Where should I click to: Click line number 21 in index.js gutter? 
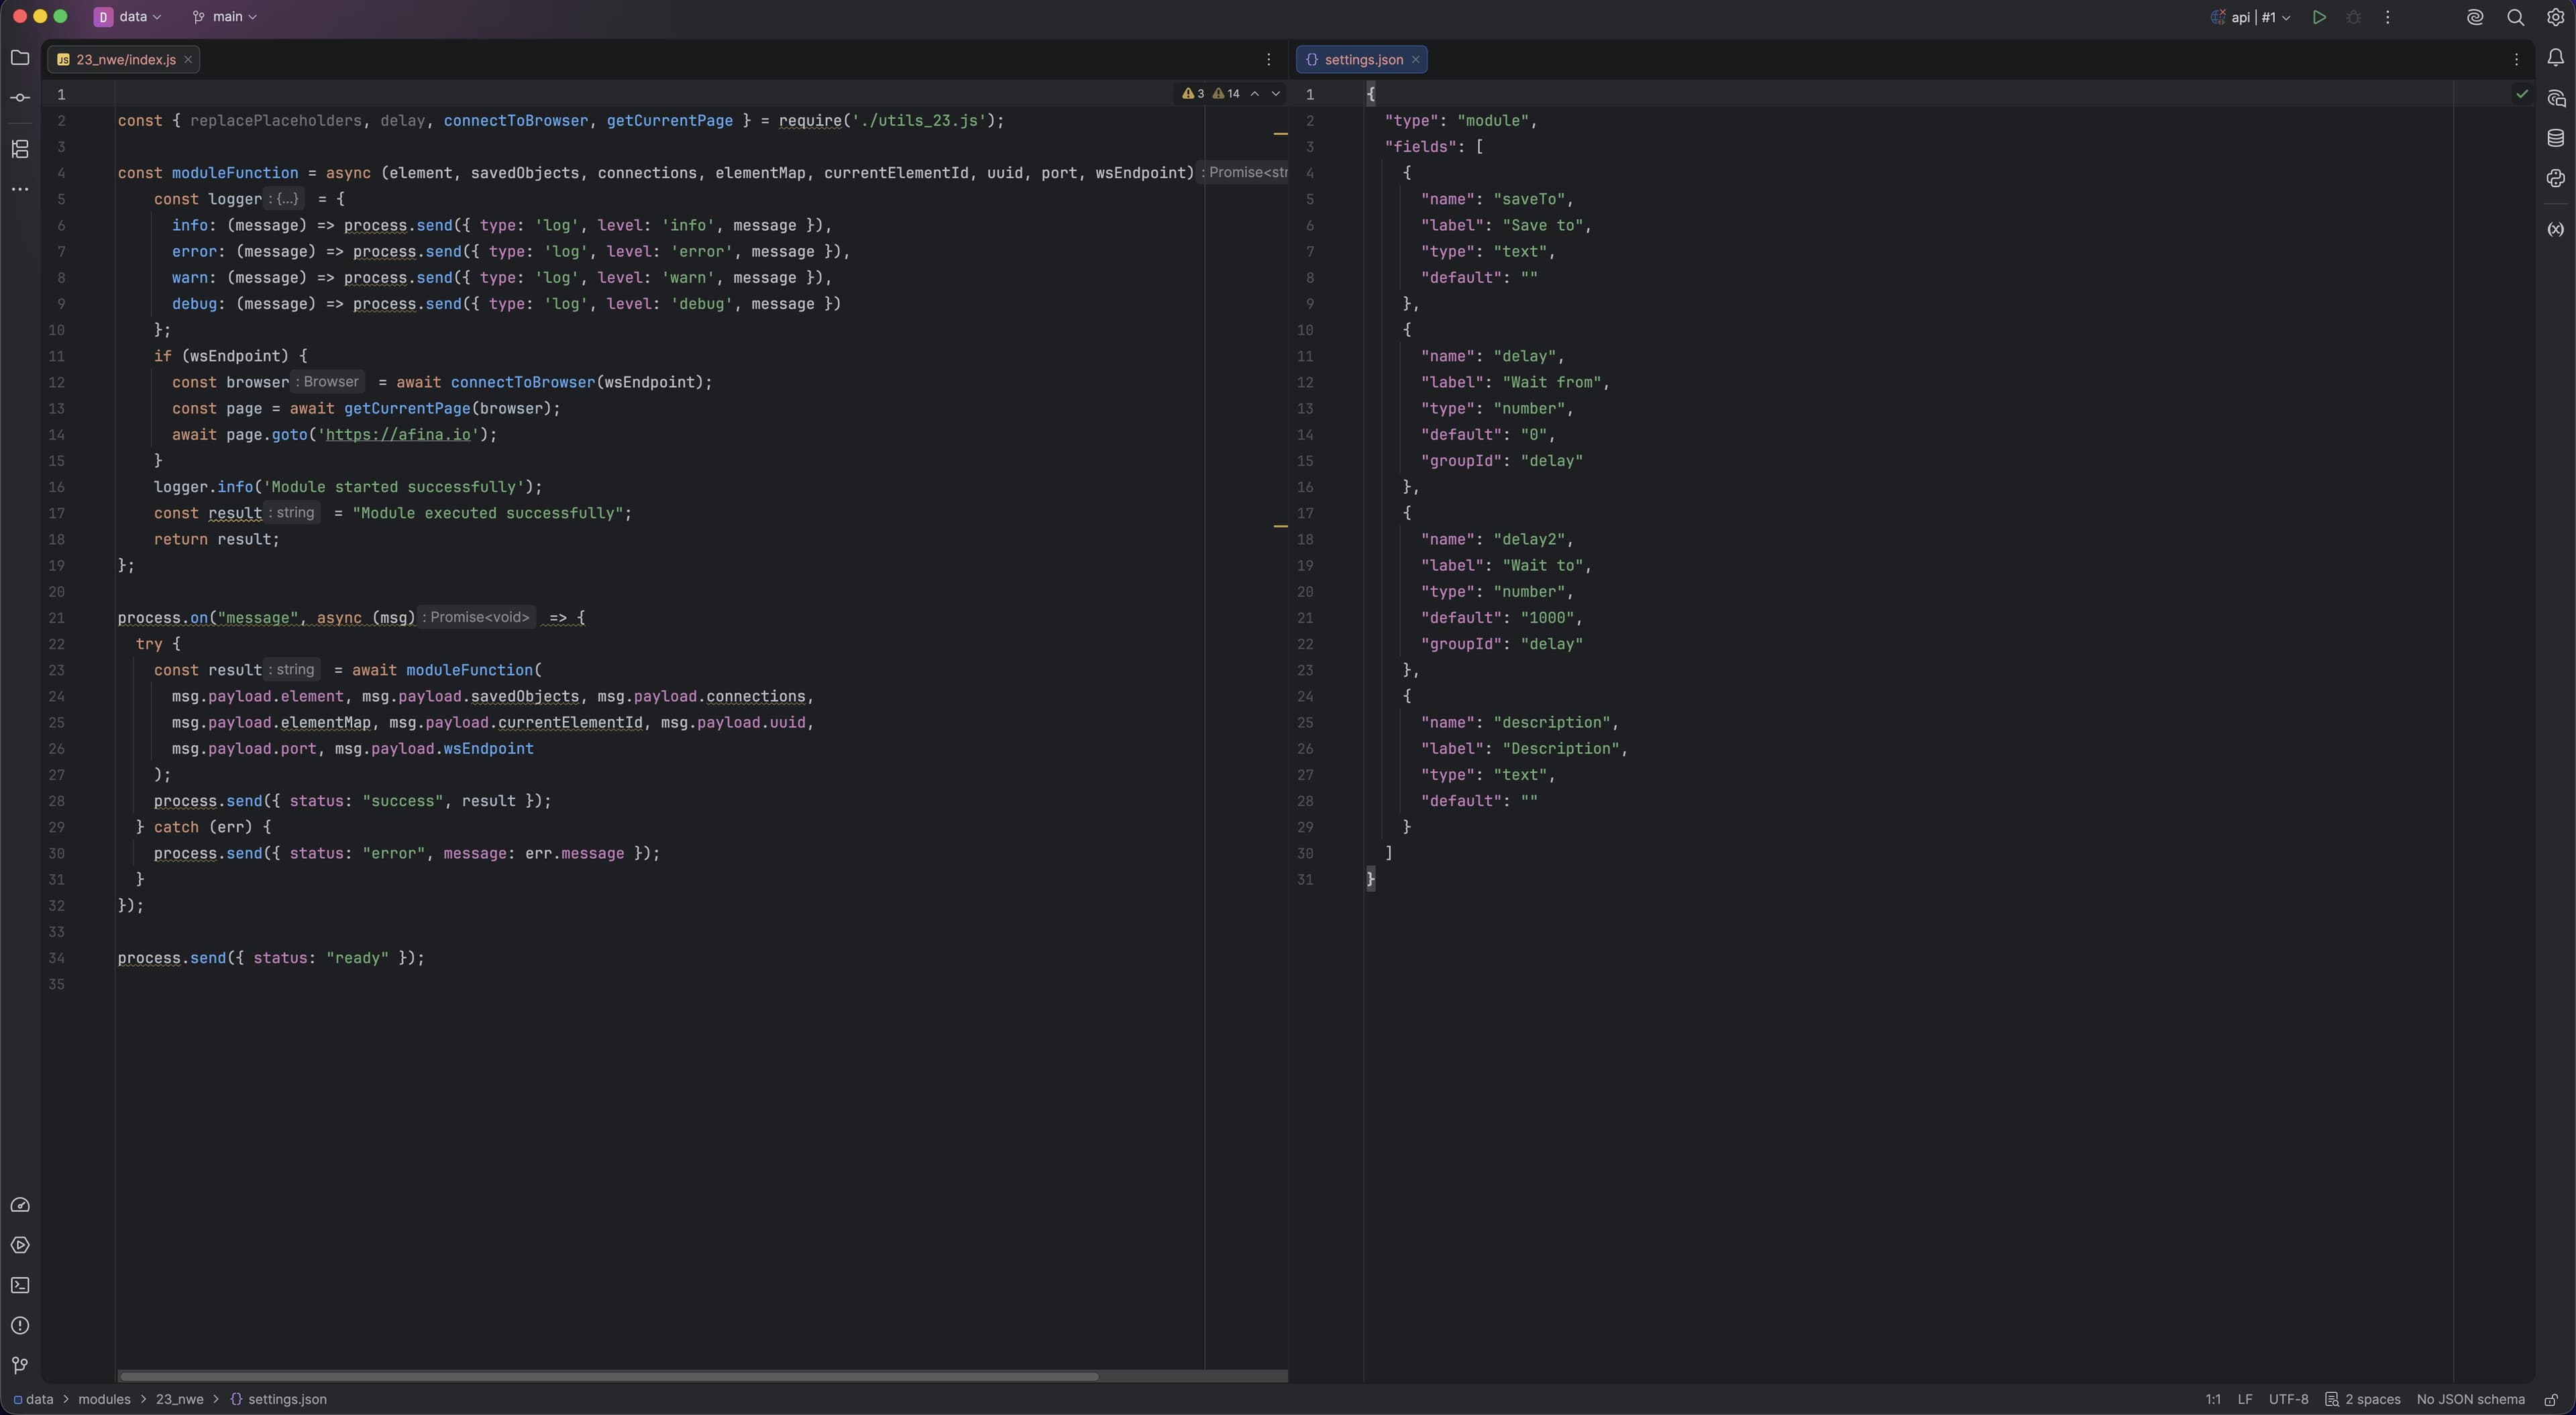56,618
